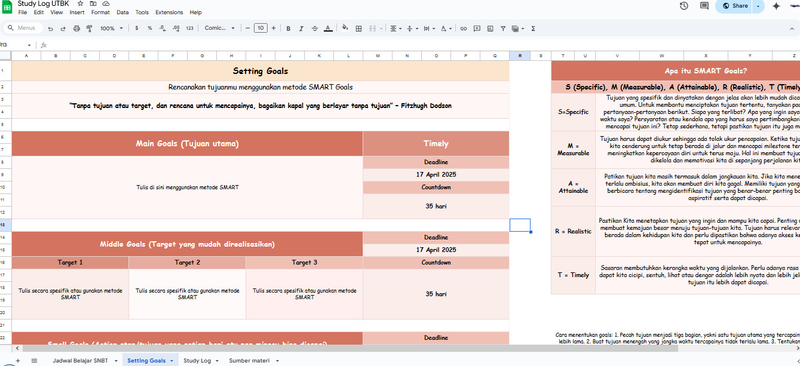Create a filter
The height and width of the screenshot is (366, 800).
pyautogui.click(x=503, y=29)
